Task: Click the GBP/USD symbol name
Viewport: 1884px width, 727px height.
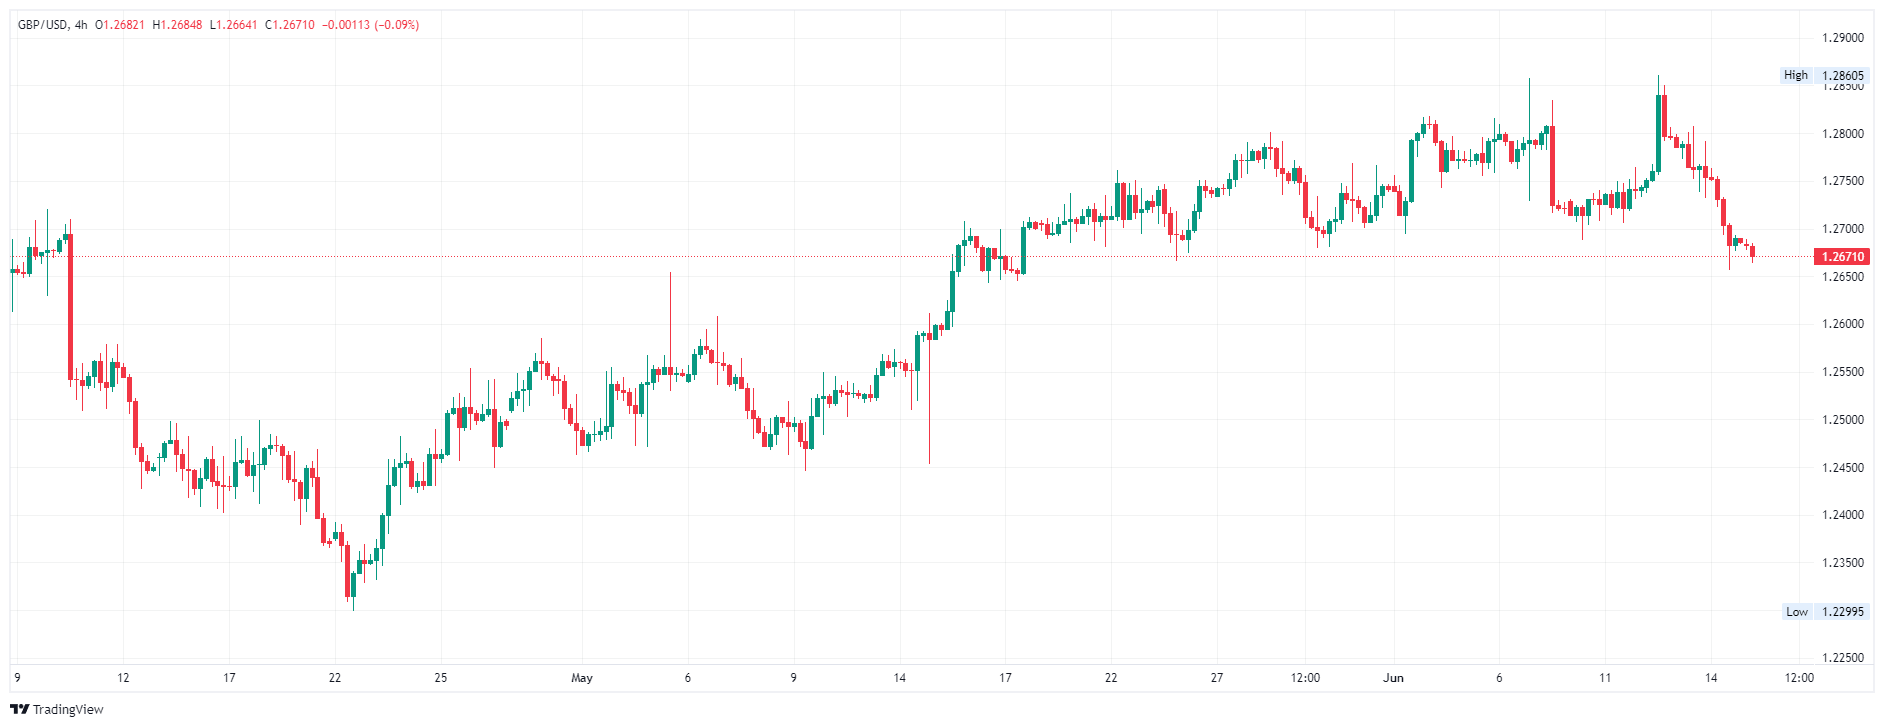Action: 43,25
